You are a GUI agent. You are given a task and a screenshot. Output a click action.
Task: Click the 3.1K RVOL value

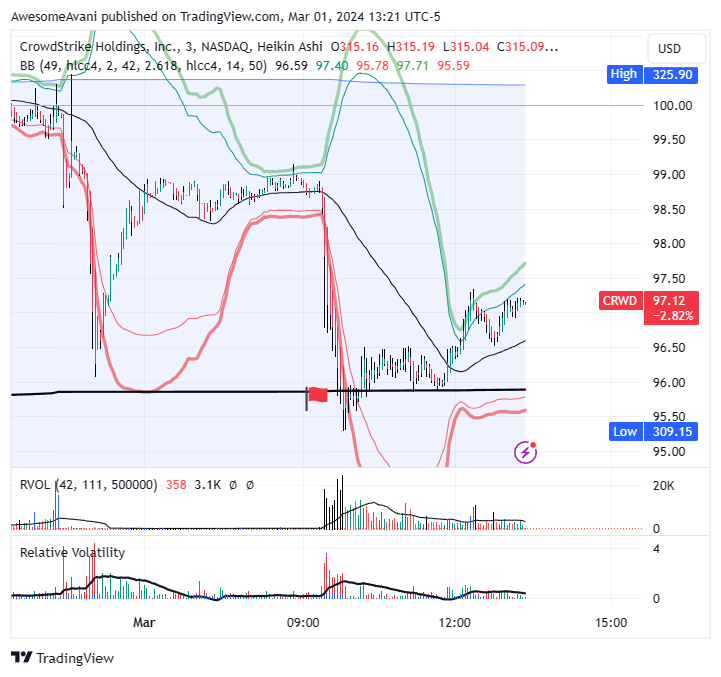(x=207, y=485)
